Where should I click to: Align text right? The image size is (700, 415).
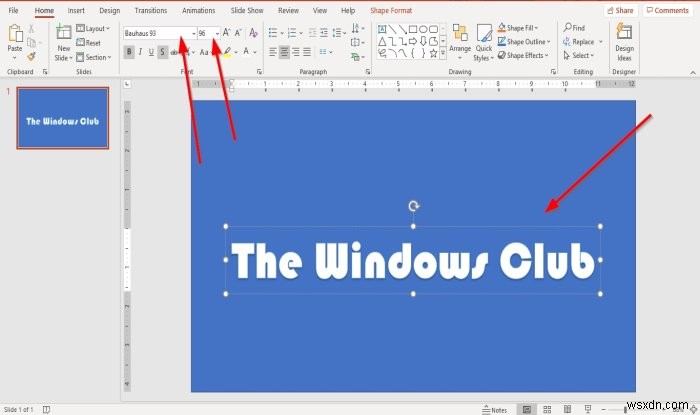coord(296,52)
